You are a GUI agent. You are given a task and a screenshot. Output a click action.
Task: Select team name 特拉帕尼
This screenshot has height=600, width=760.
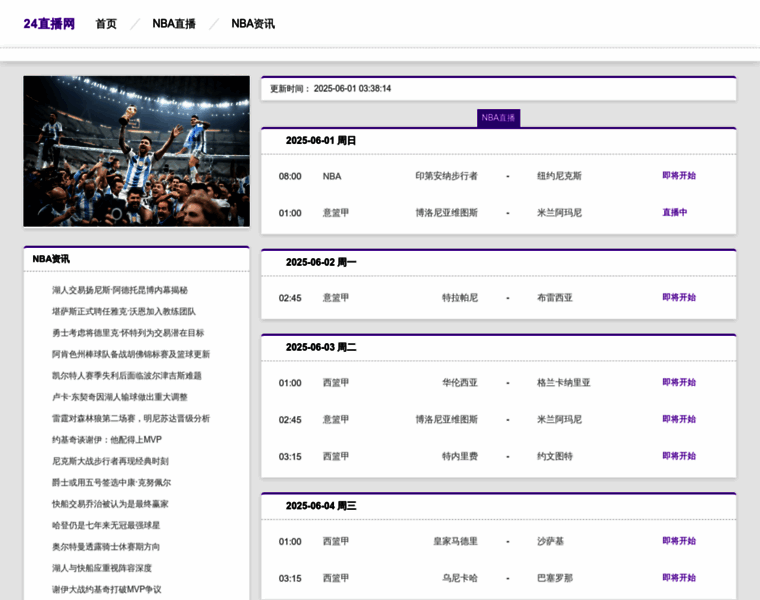click(460, 298)
